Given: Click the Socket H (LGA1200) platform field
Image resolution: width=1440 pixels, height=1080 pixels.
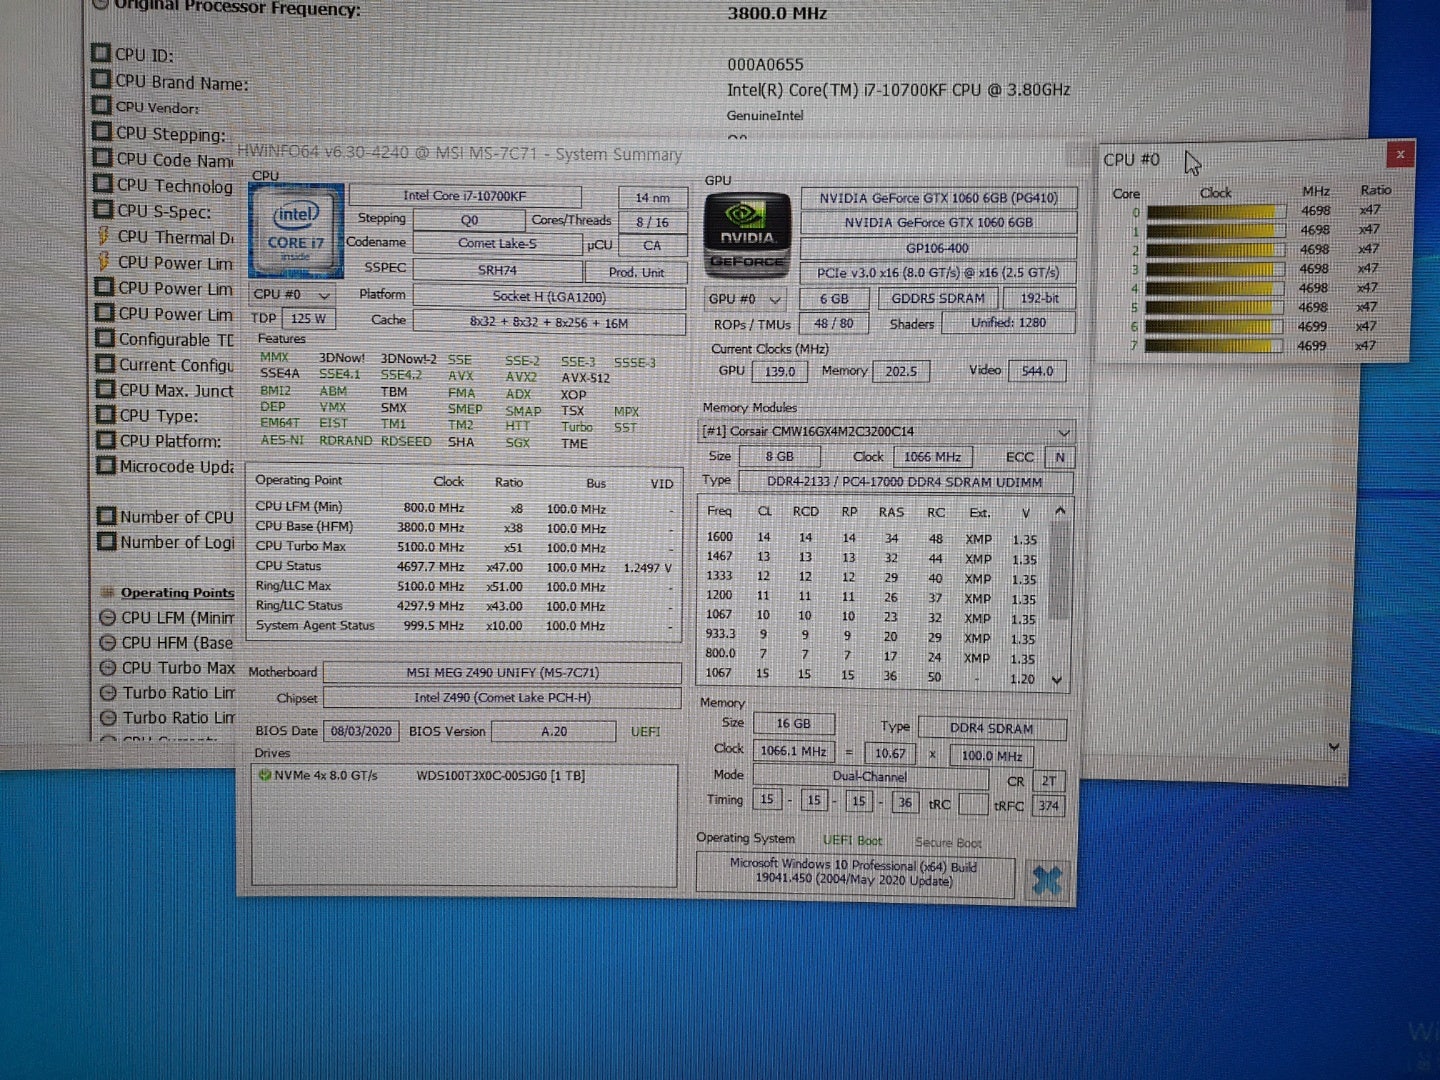Looking at the screenshot, I should pos(549,297).
